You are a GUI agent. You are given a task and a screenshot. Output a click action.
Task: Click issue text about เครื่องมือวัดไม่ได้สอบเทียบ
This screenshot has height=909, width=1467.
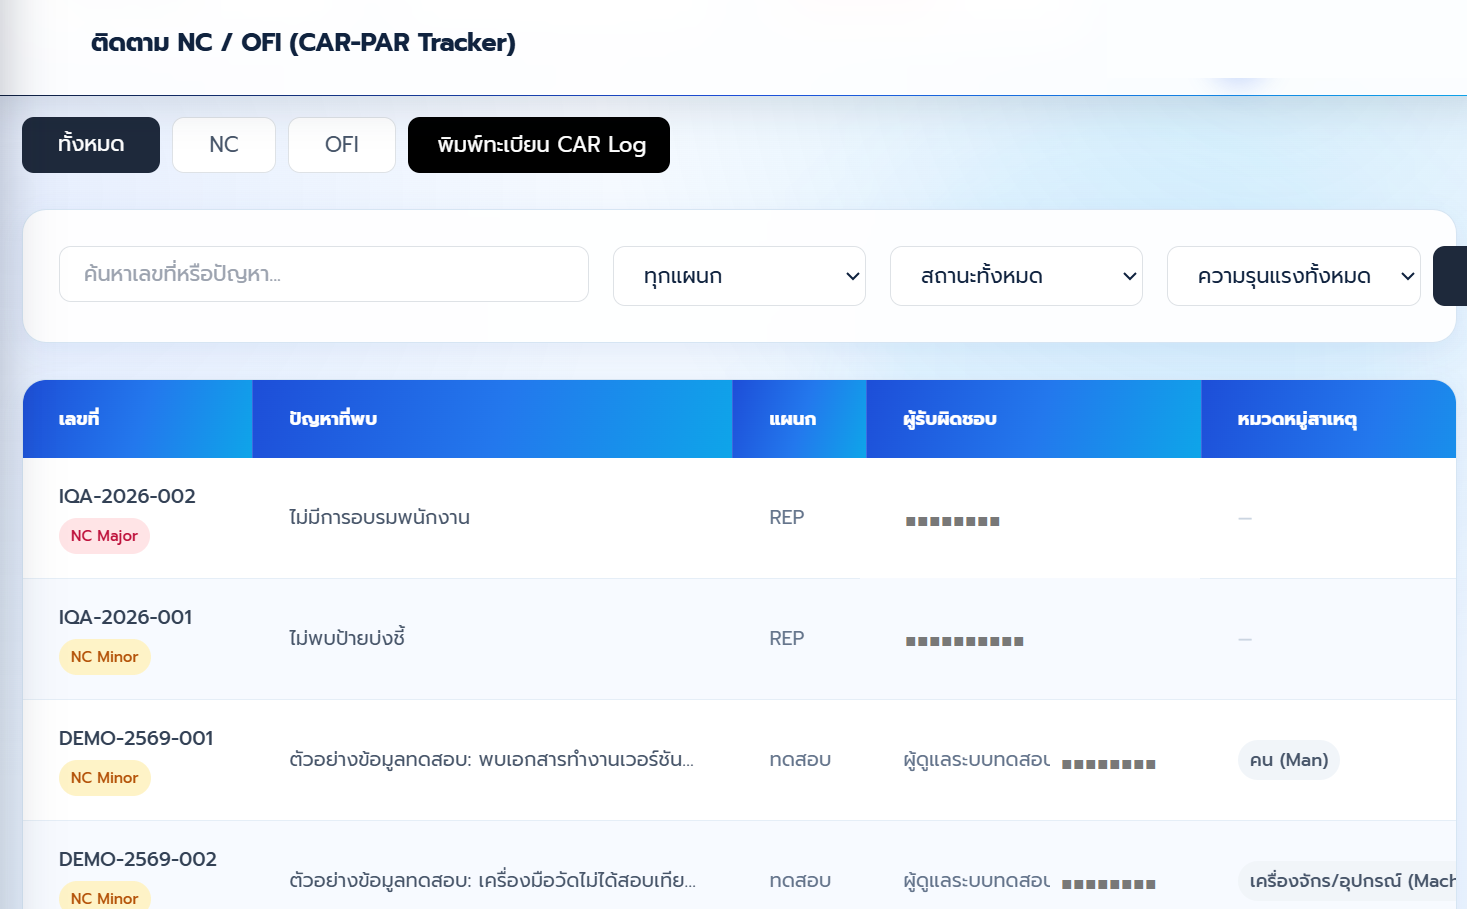click(x=492, y=881)
